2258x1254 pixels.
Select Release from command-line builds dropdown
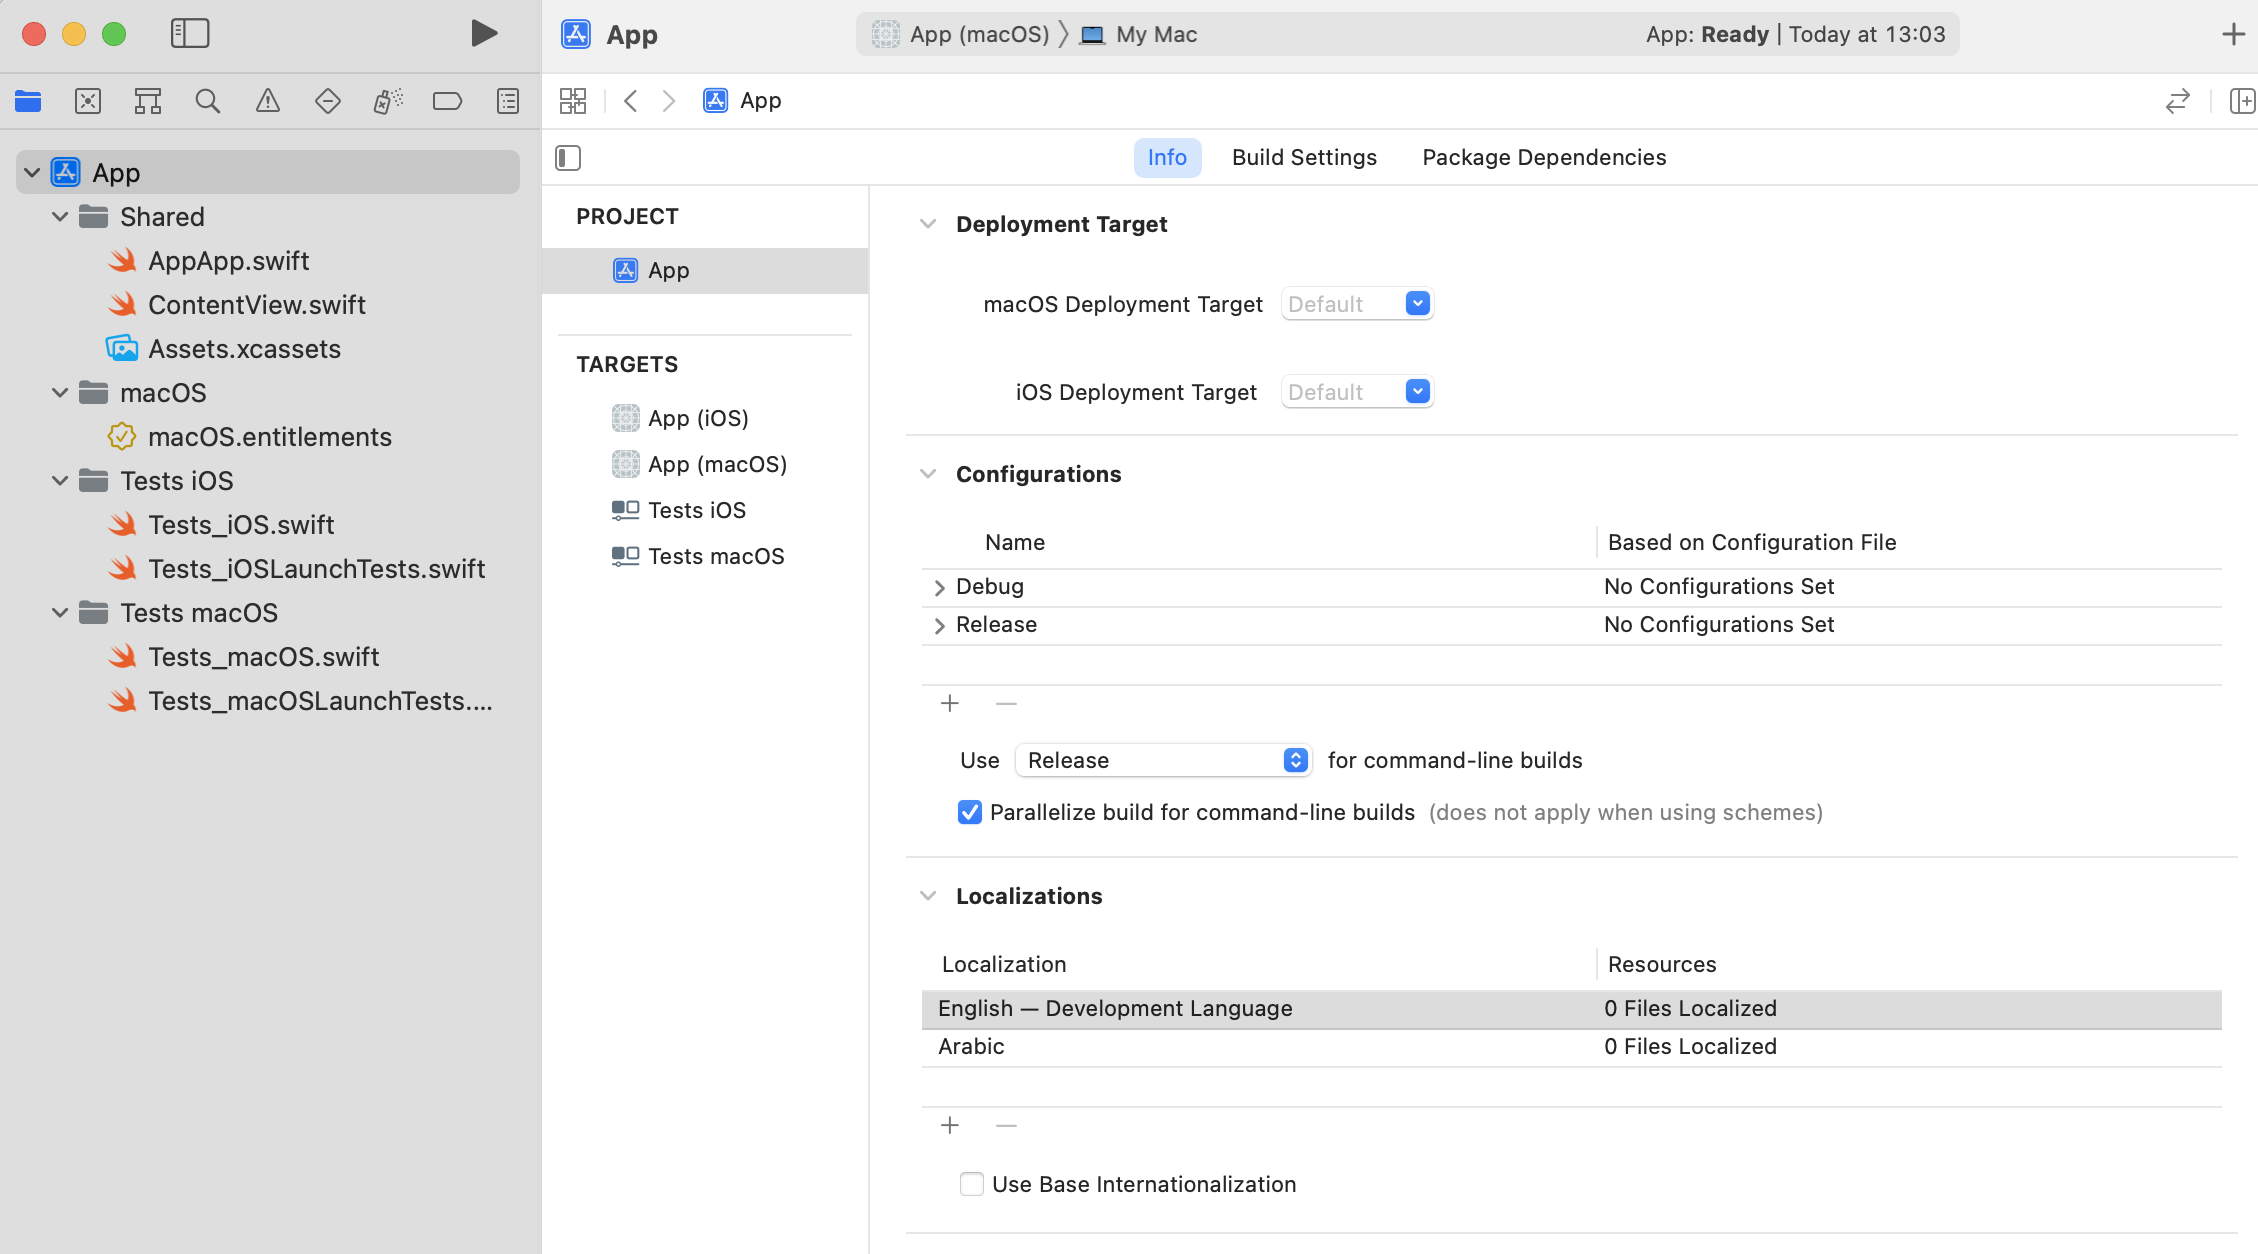[1164, 758]
